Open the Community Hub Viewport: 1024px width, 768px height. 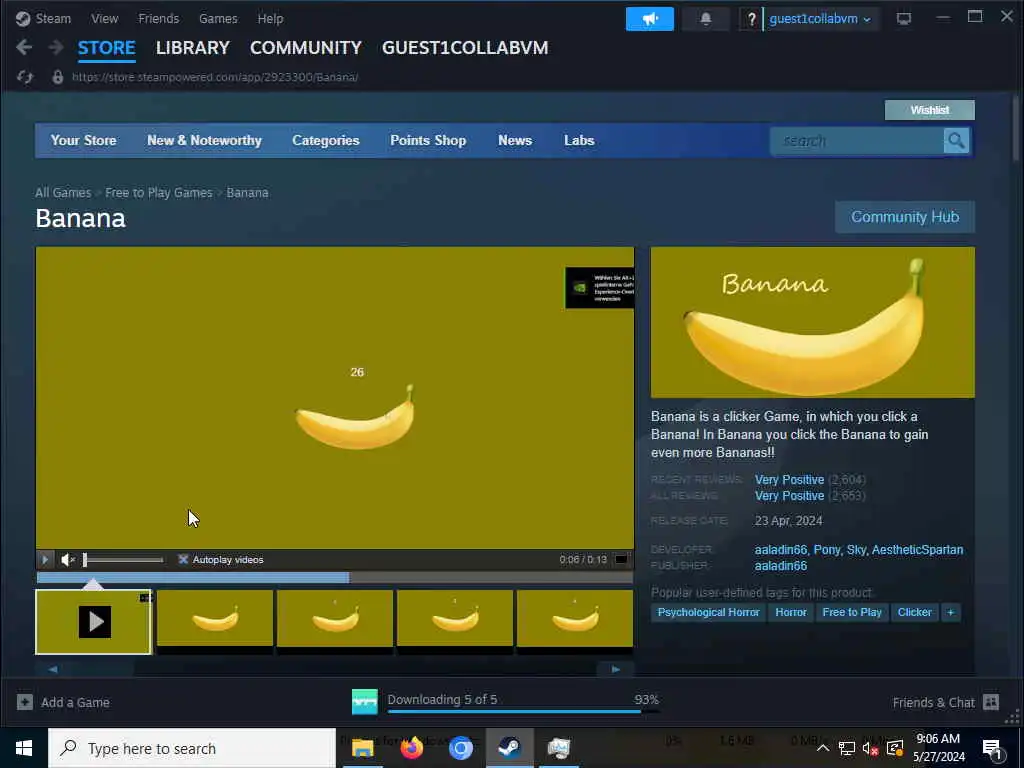click(x=904, y=217)
